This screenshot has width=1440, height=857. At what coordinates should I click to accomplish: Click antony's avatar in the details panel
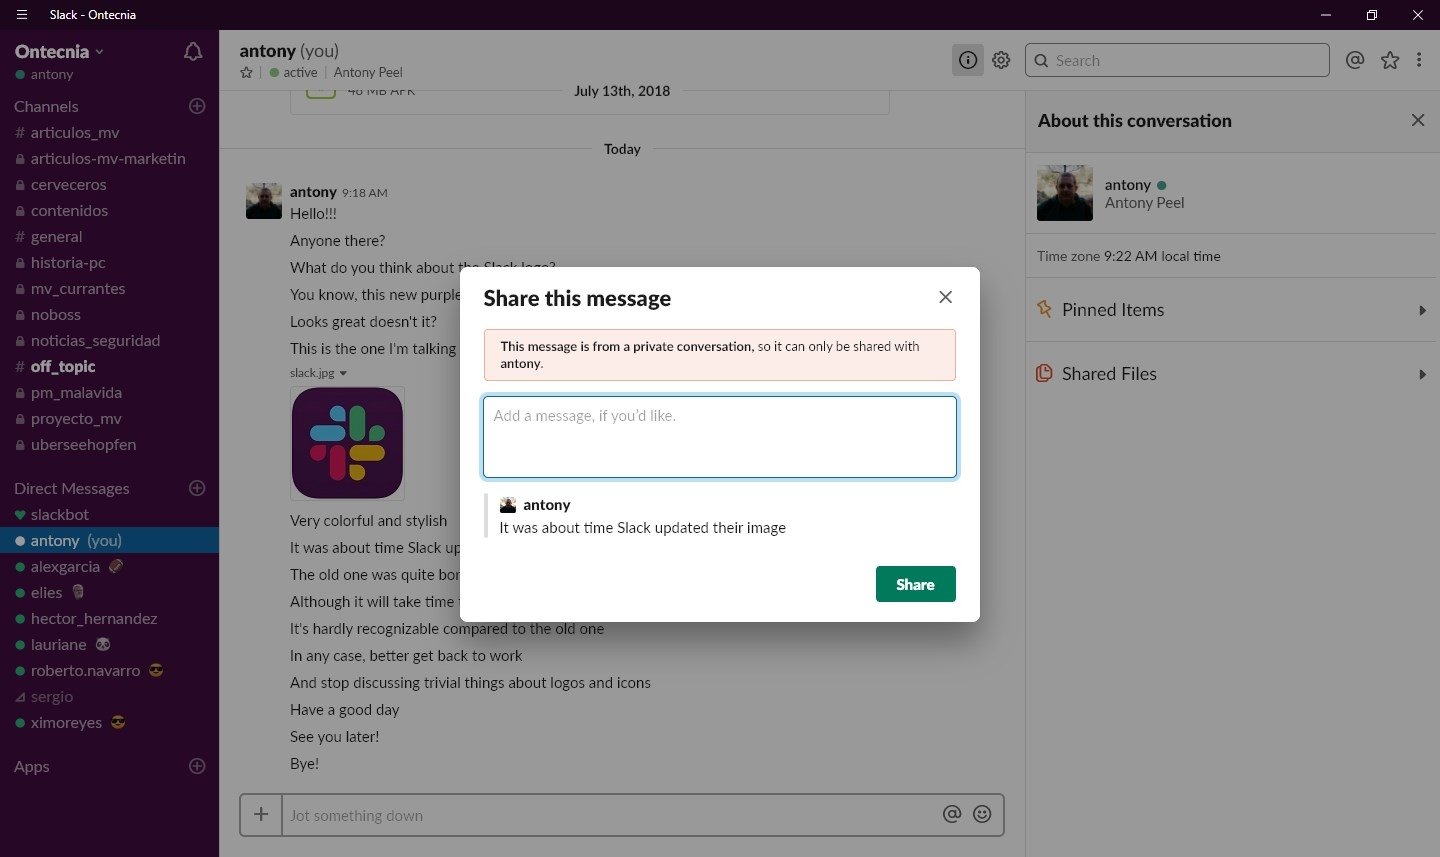point(1064,193)
